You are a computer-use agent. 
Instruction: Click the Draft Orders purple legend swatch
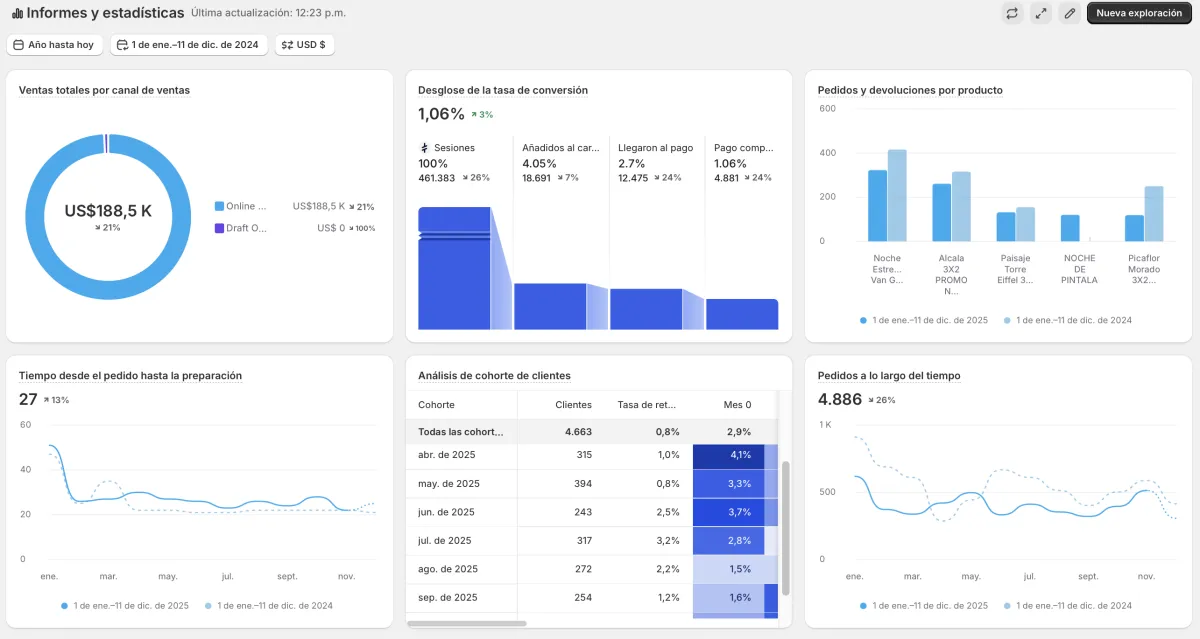[x=219, y=228]
